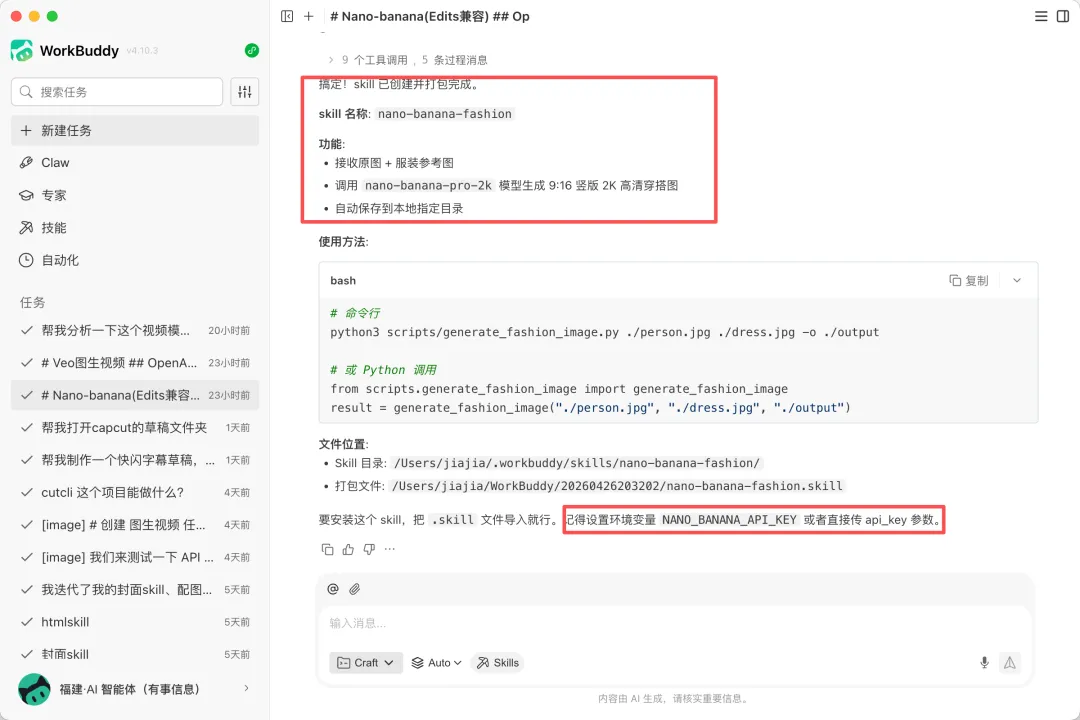
Task: Open the 自动化 section
Action: (x=135, y=260)
